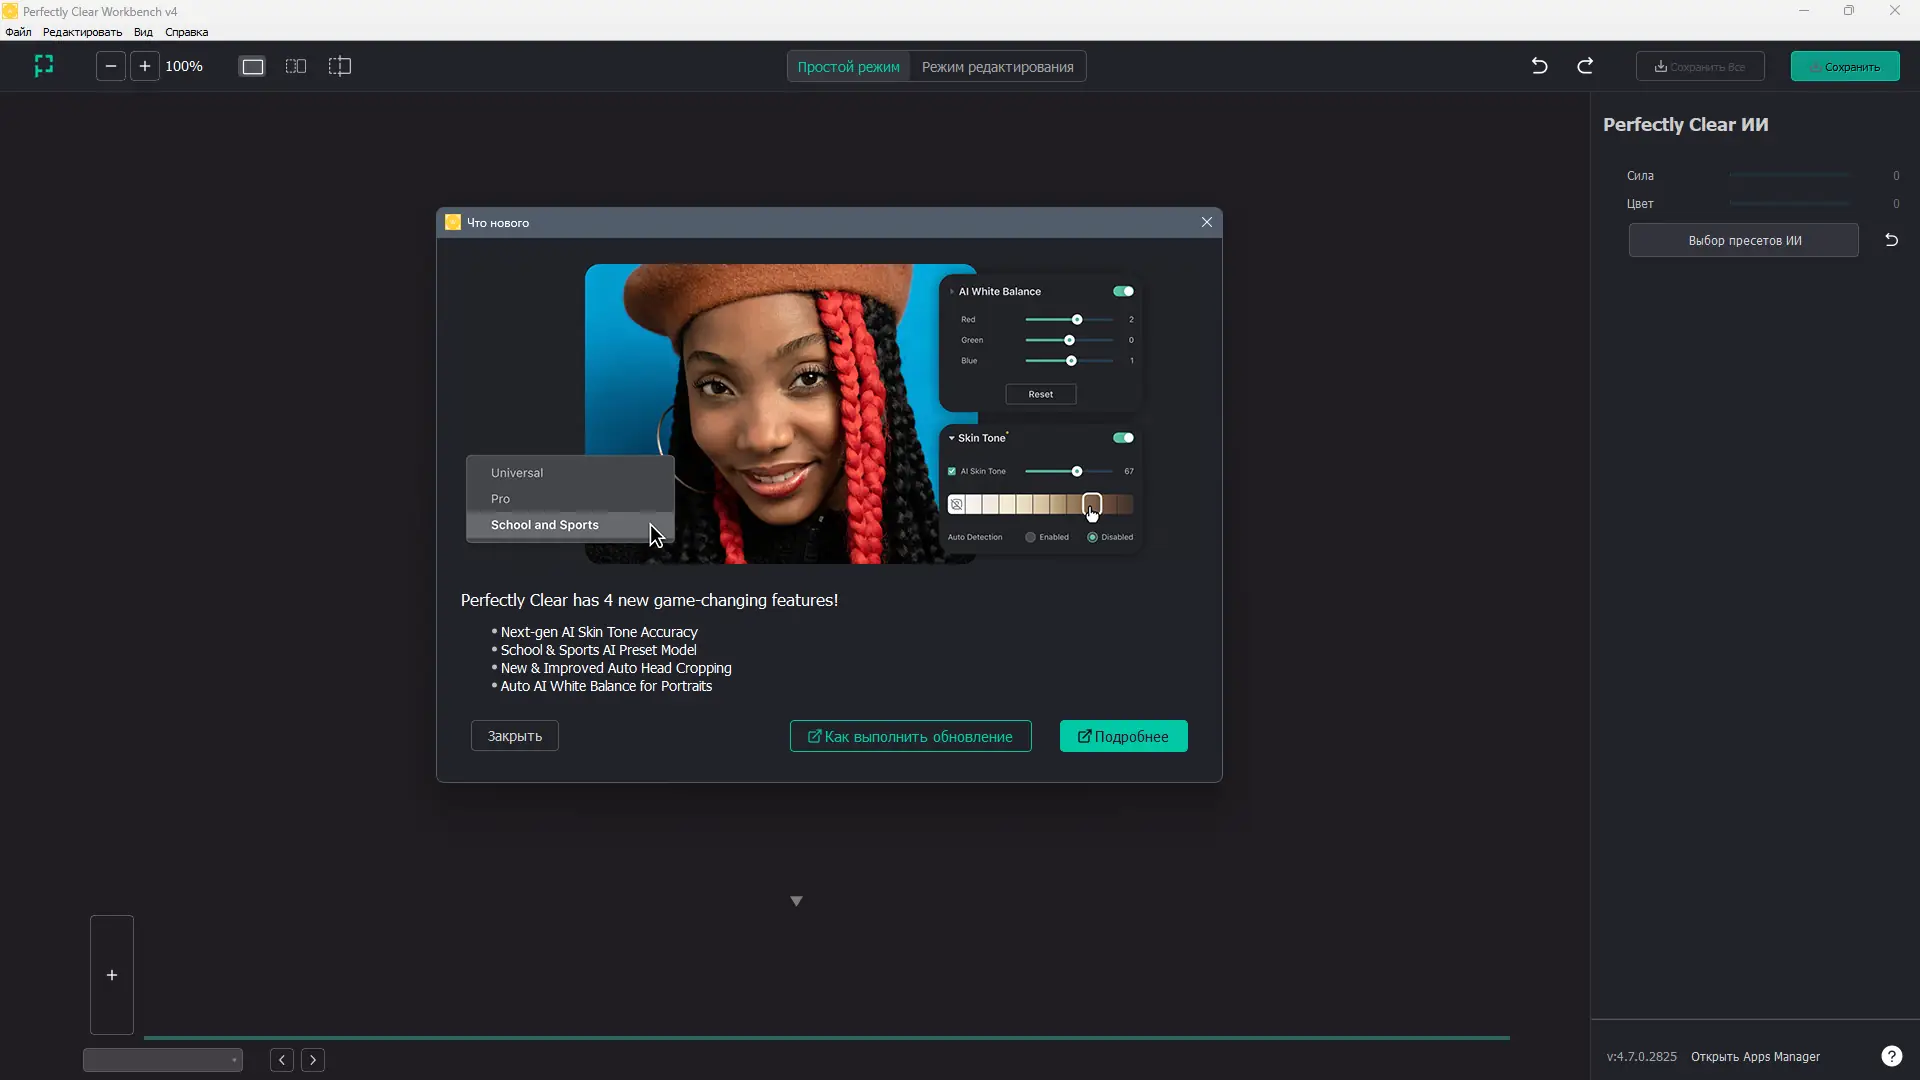The height and width of the screenshot is (1080, 1920).
Task: Zoom in with the plus button
Action: 145,66
